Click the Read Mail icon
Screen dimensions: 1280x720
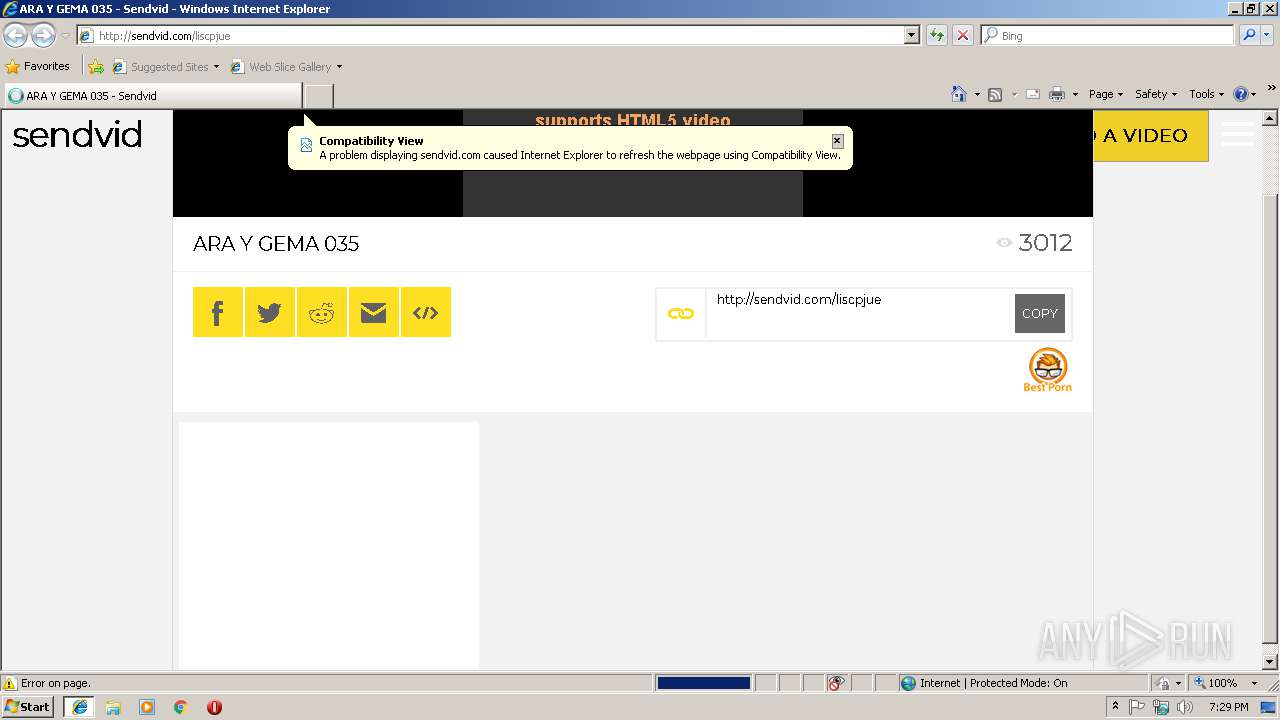click(1033, 94)
